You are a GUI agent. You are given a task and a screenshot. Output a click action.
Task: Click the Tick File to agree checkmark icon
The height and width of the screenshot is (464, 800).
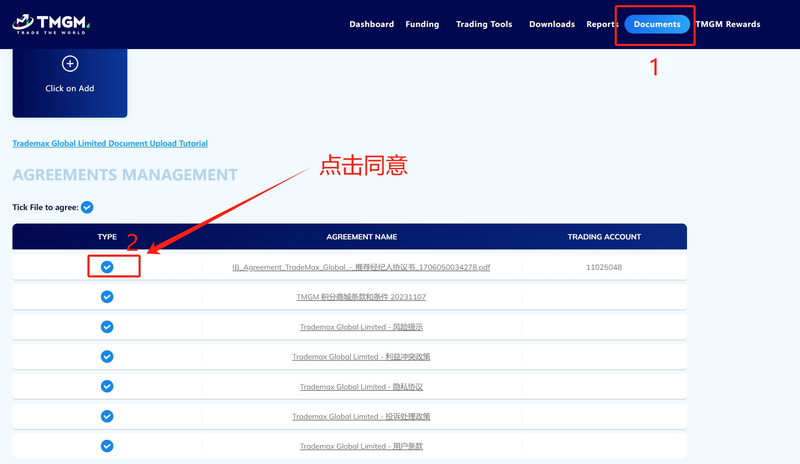tap(87, 207)
